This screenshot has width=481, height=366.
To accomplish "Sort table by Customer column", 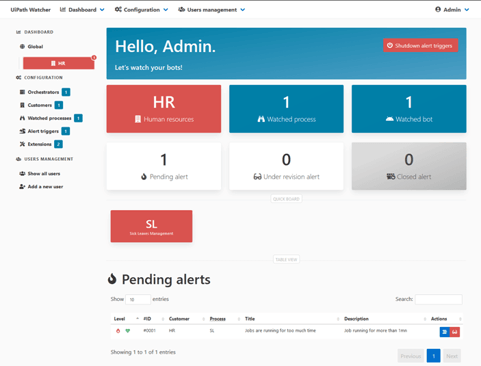I will tap(186, 319).
